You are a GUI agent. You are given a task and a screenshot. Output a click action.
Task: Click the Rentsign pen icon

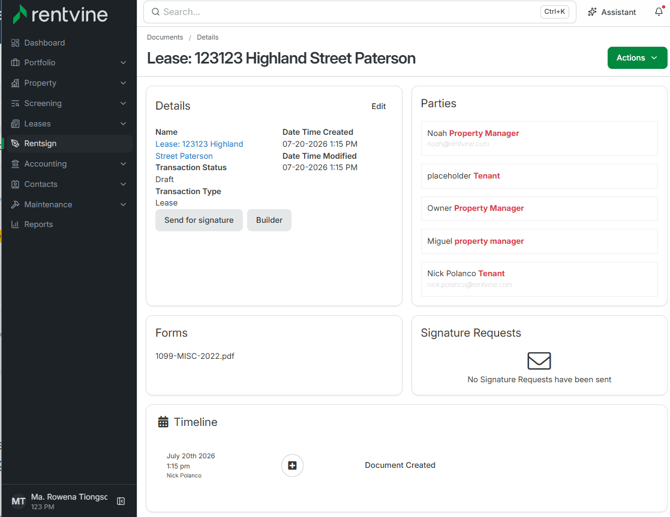pos(15,144)
